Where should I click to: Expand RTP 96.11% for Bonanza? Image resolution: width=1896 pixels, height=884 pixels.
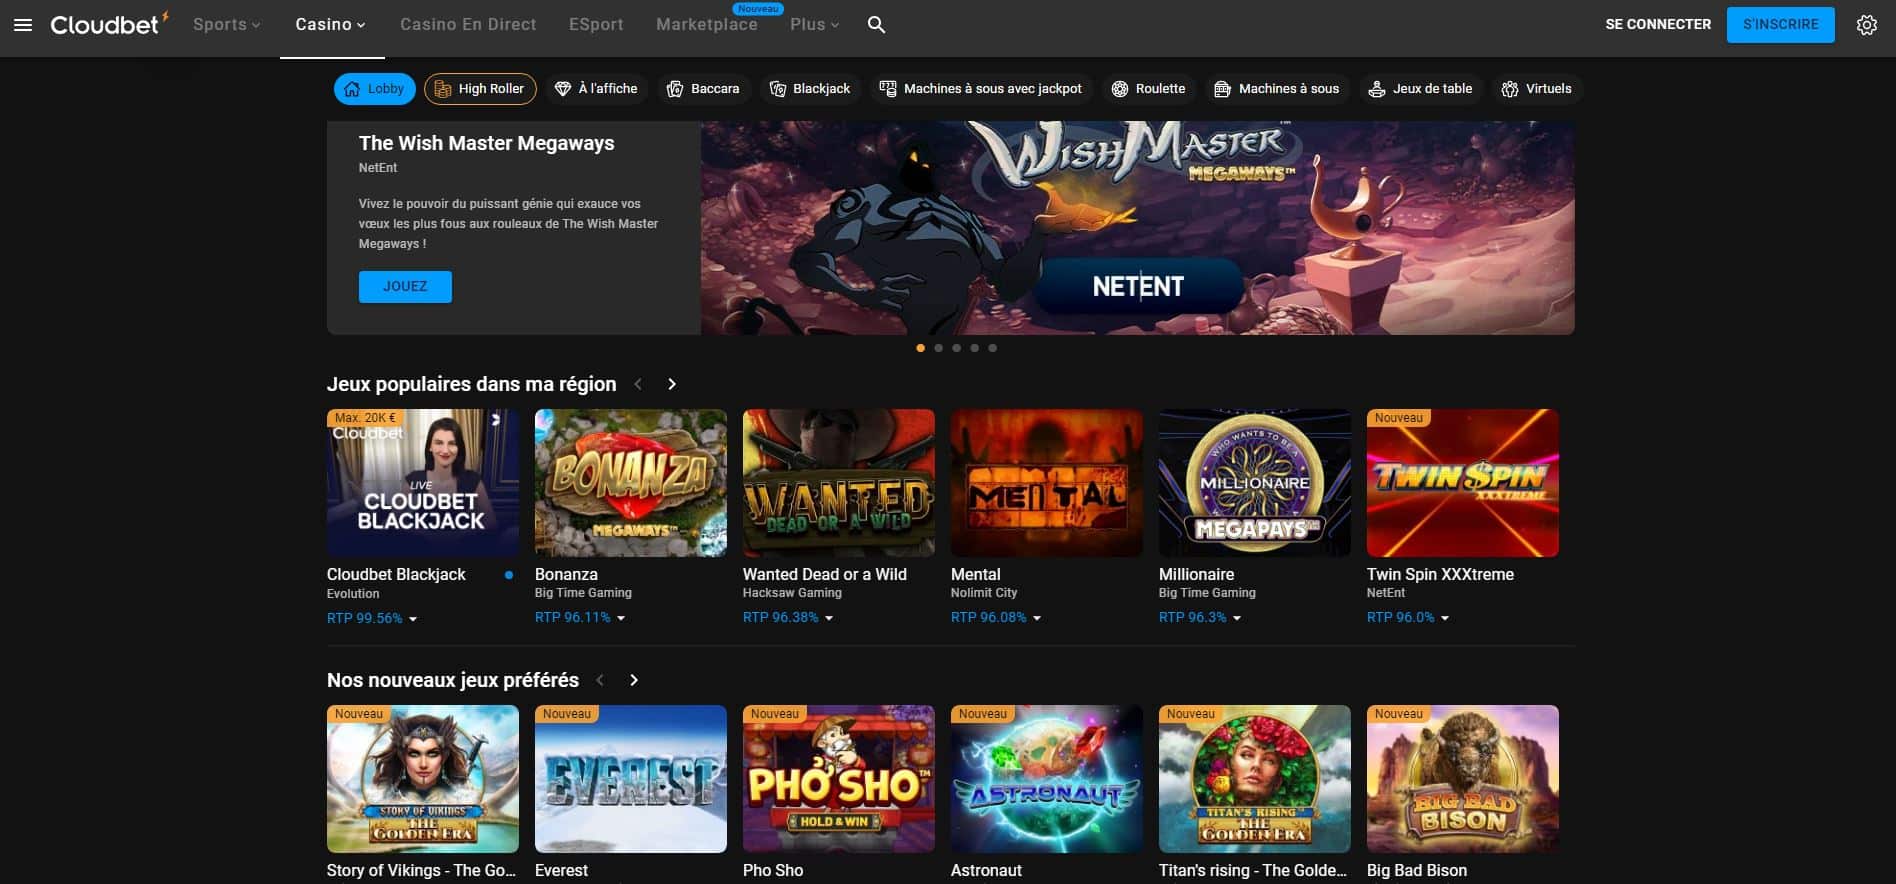click(580, 618)
